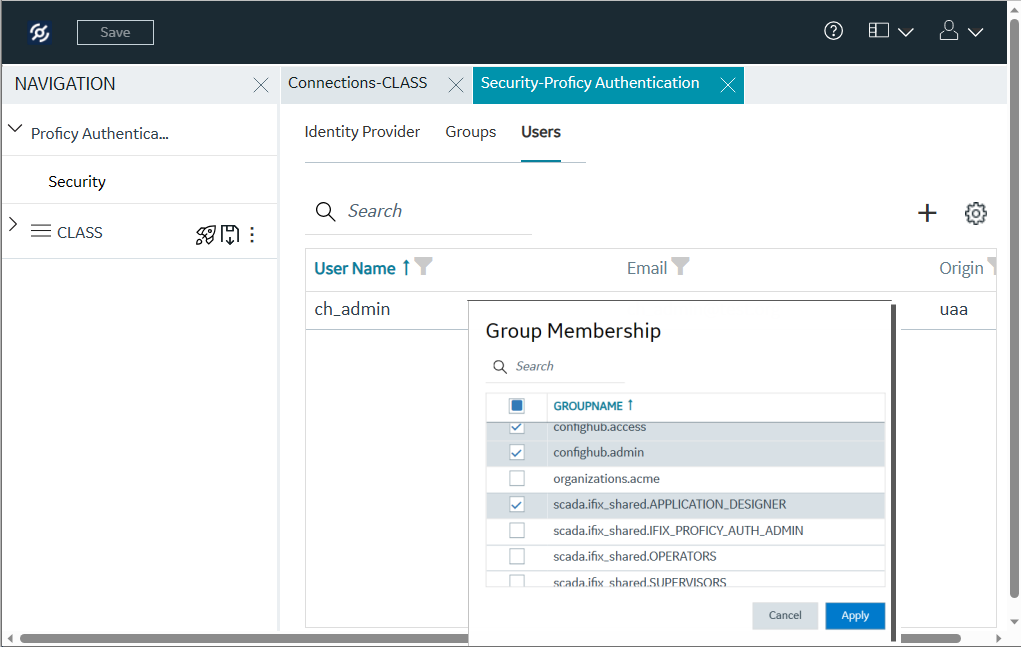Apply the Group Membership changes
The height and width of the screenshot is (647, 1021).
(x=855, y=616)
